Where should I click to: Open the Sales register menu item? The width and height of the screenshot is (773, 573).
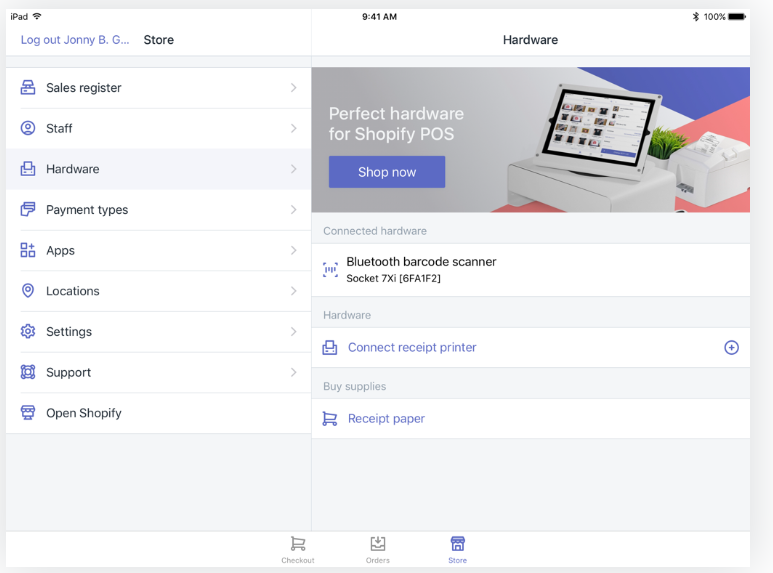tap(158, 88)
